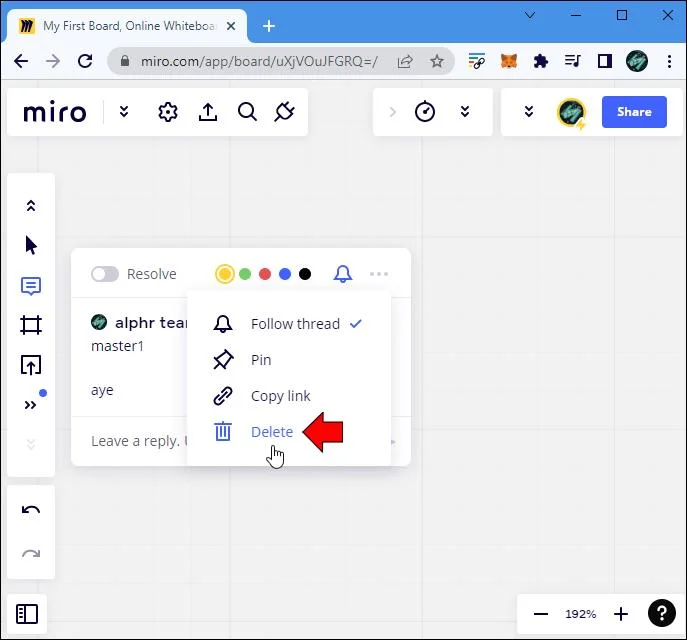Click the collaborator avatar next to Share
Viewport: 687px width, 640px height.
coord(571,113)
